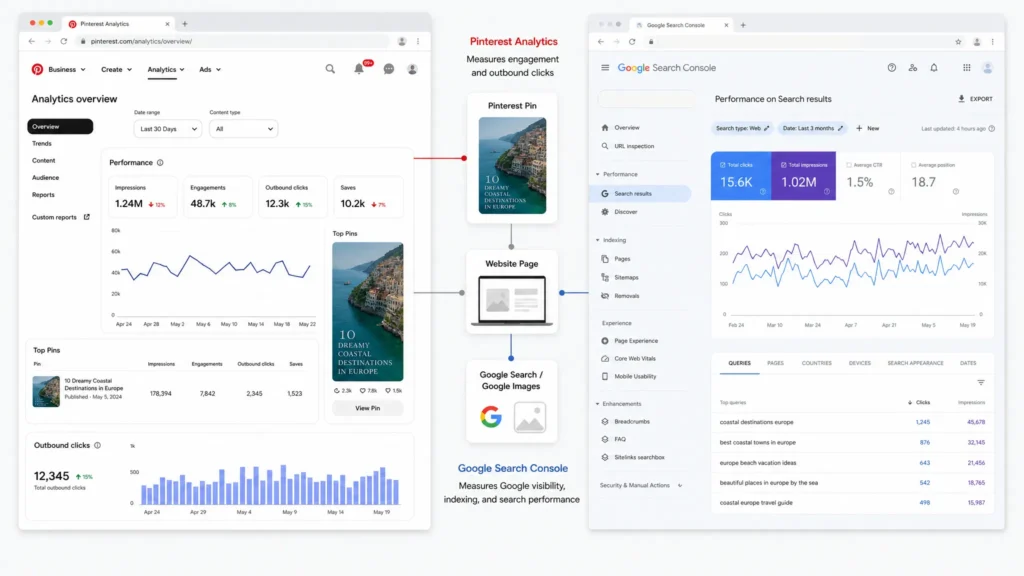Bookmark page with star icon

point(958,42)
